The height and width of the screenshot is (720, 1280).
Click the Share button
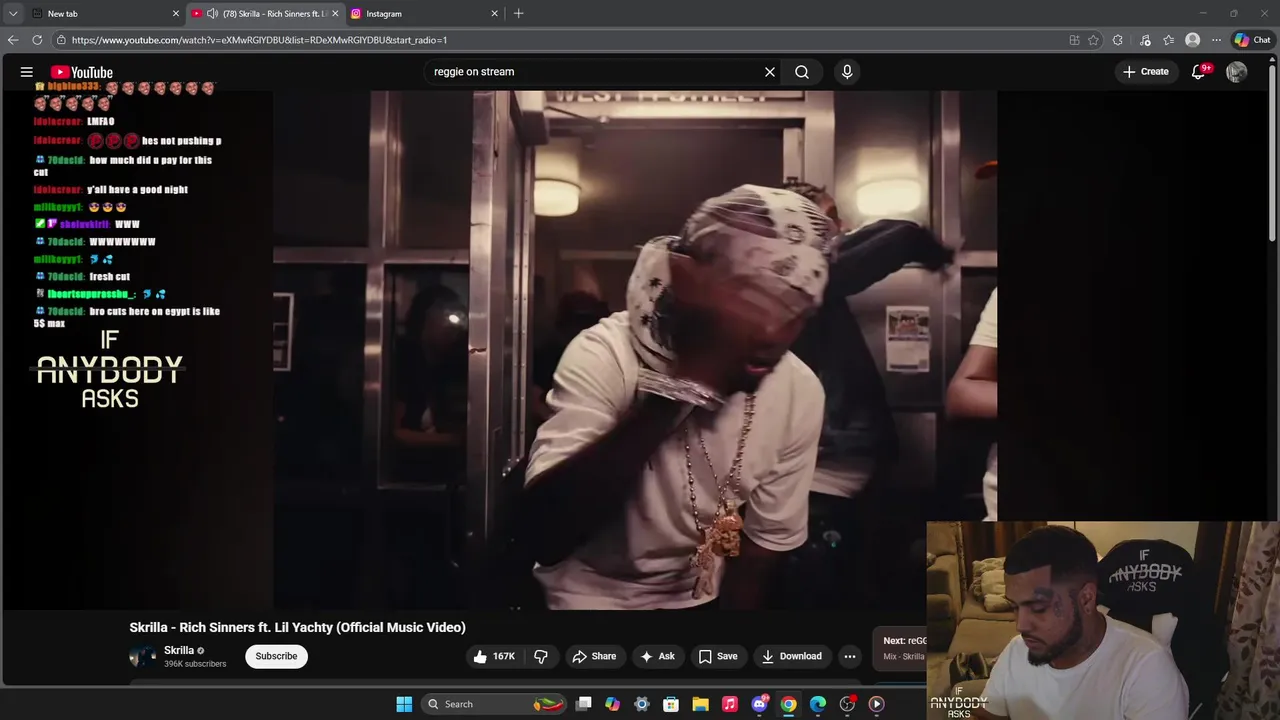tap(594, 656)
